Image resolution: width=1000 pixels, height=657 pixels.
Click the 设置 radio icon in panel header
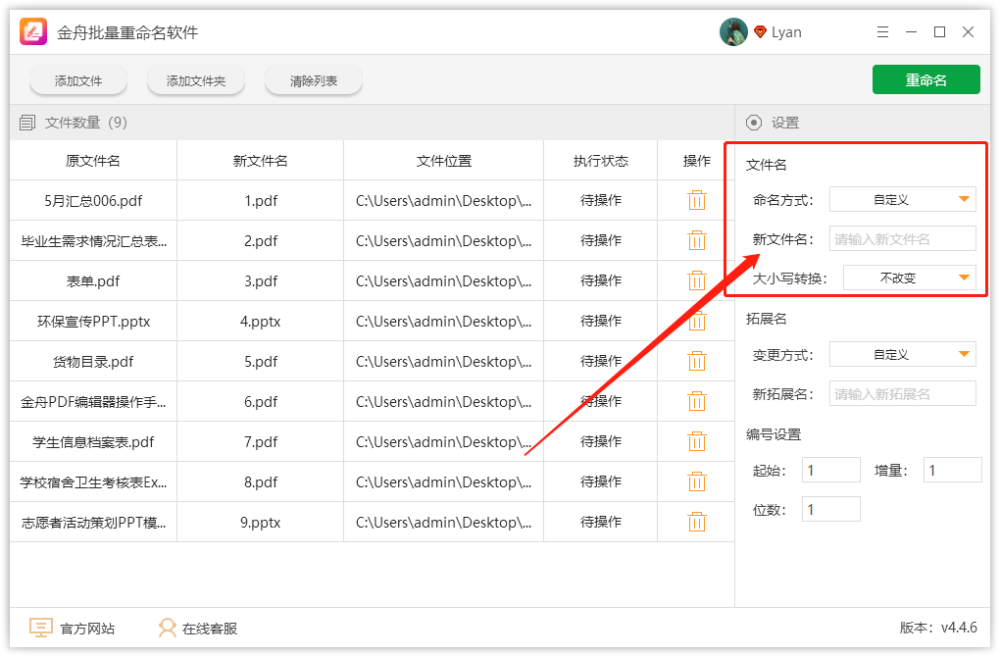click(754, 123)
